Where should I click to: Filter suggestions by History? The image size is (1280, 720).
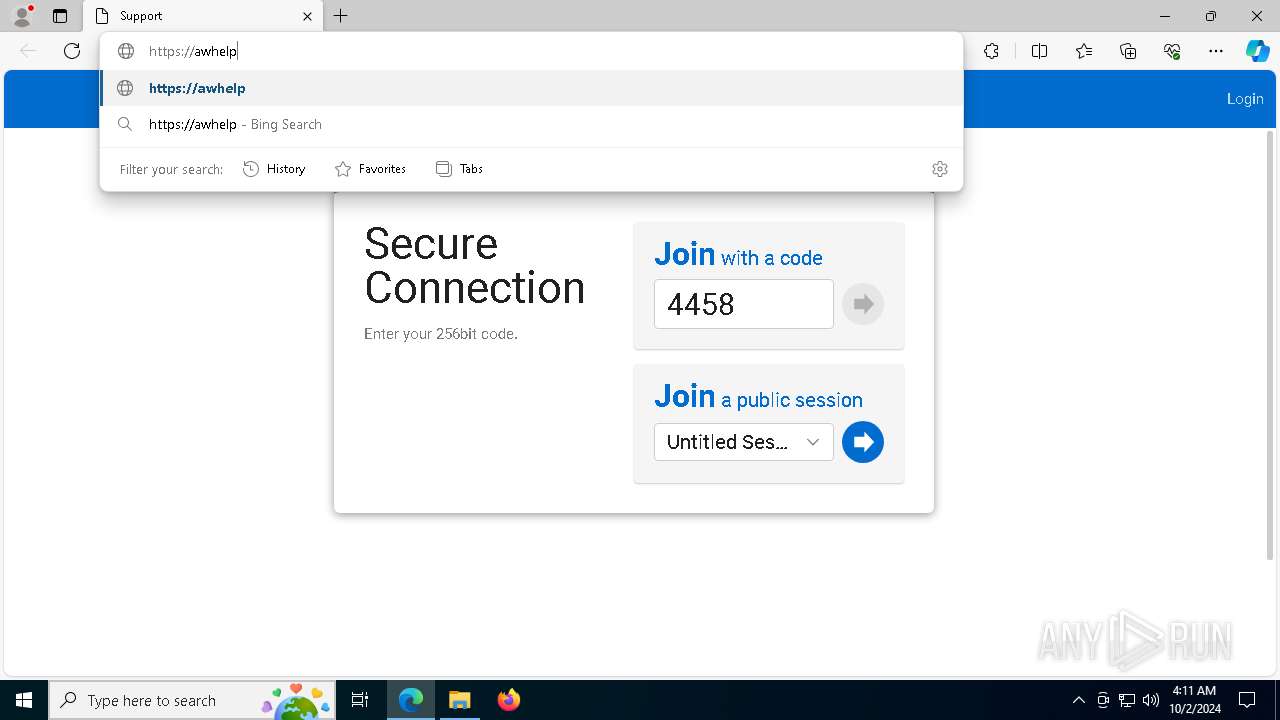(x=274, y=169)
